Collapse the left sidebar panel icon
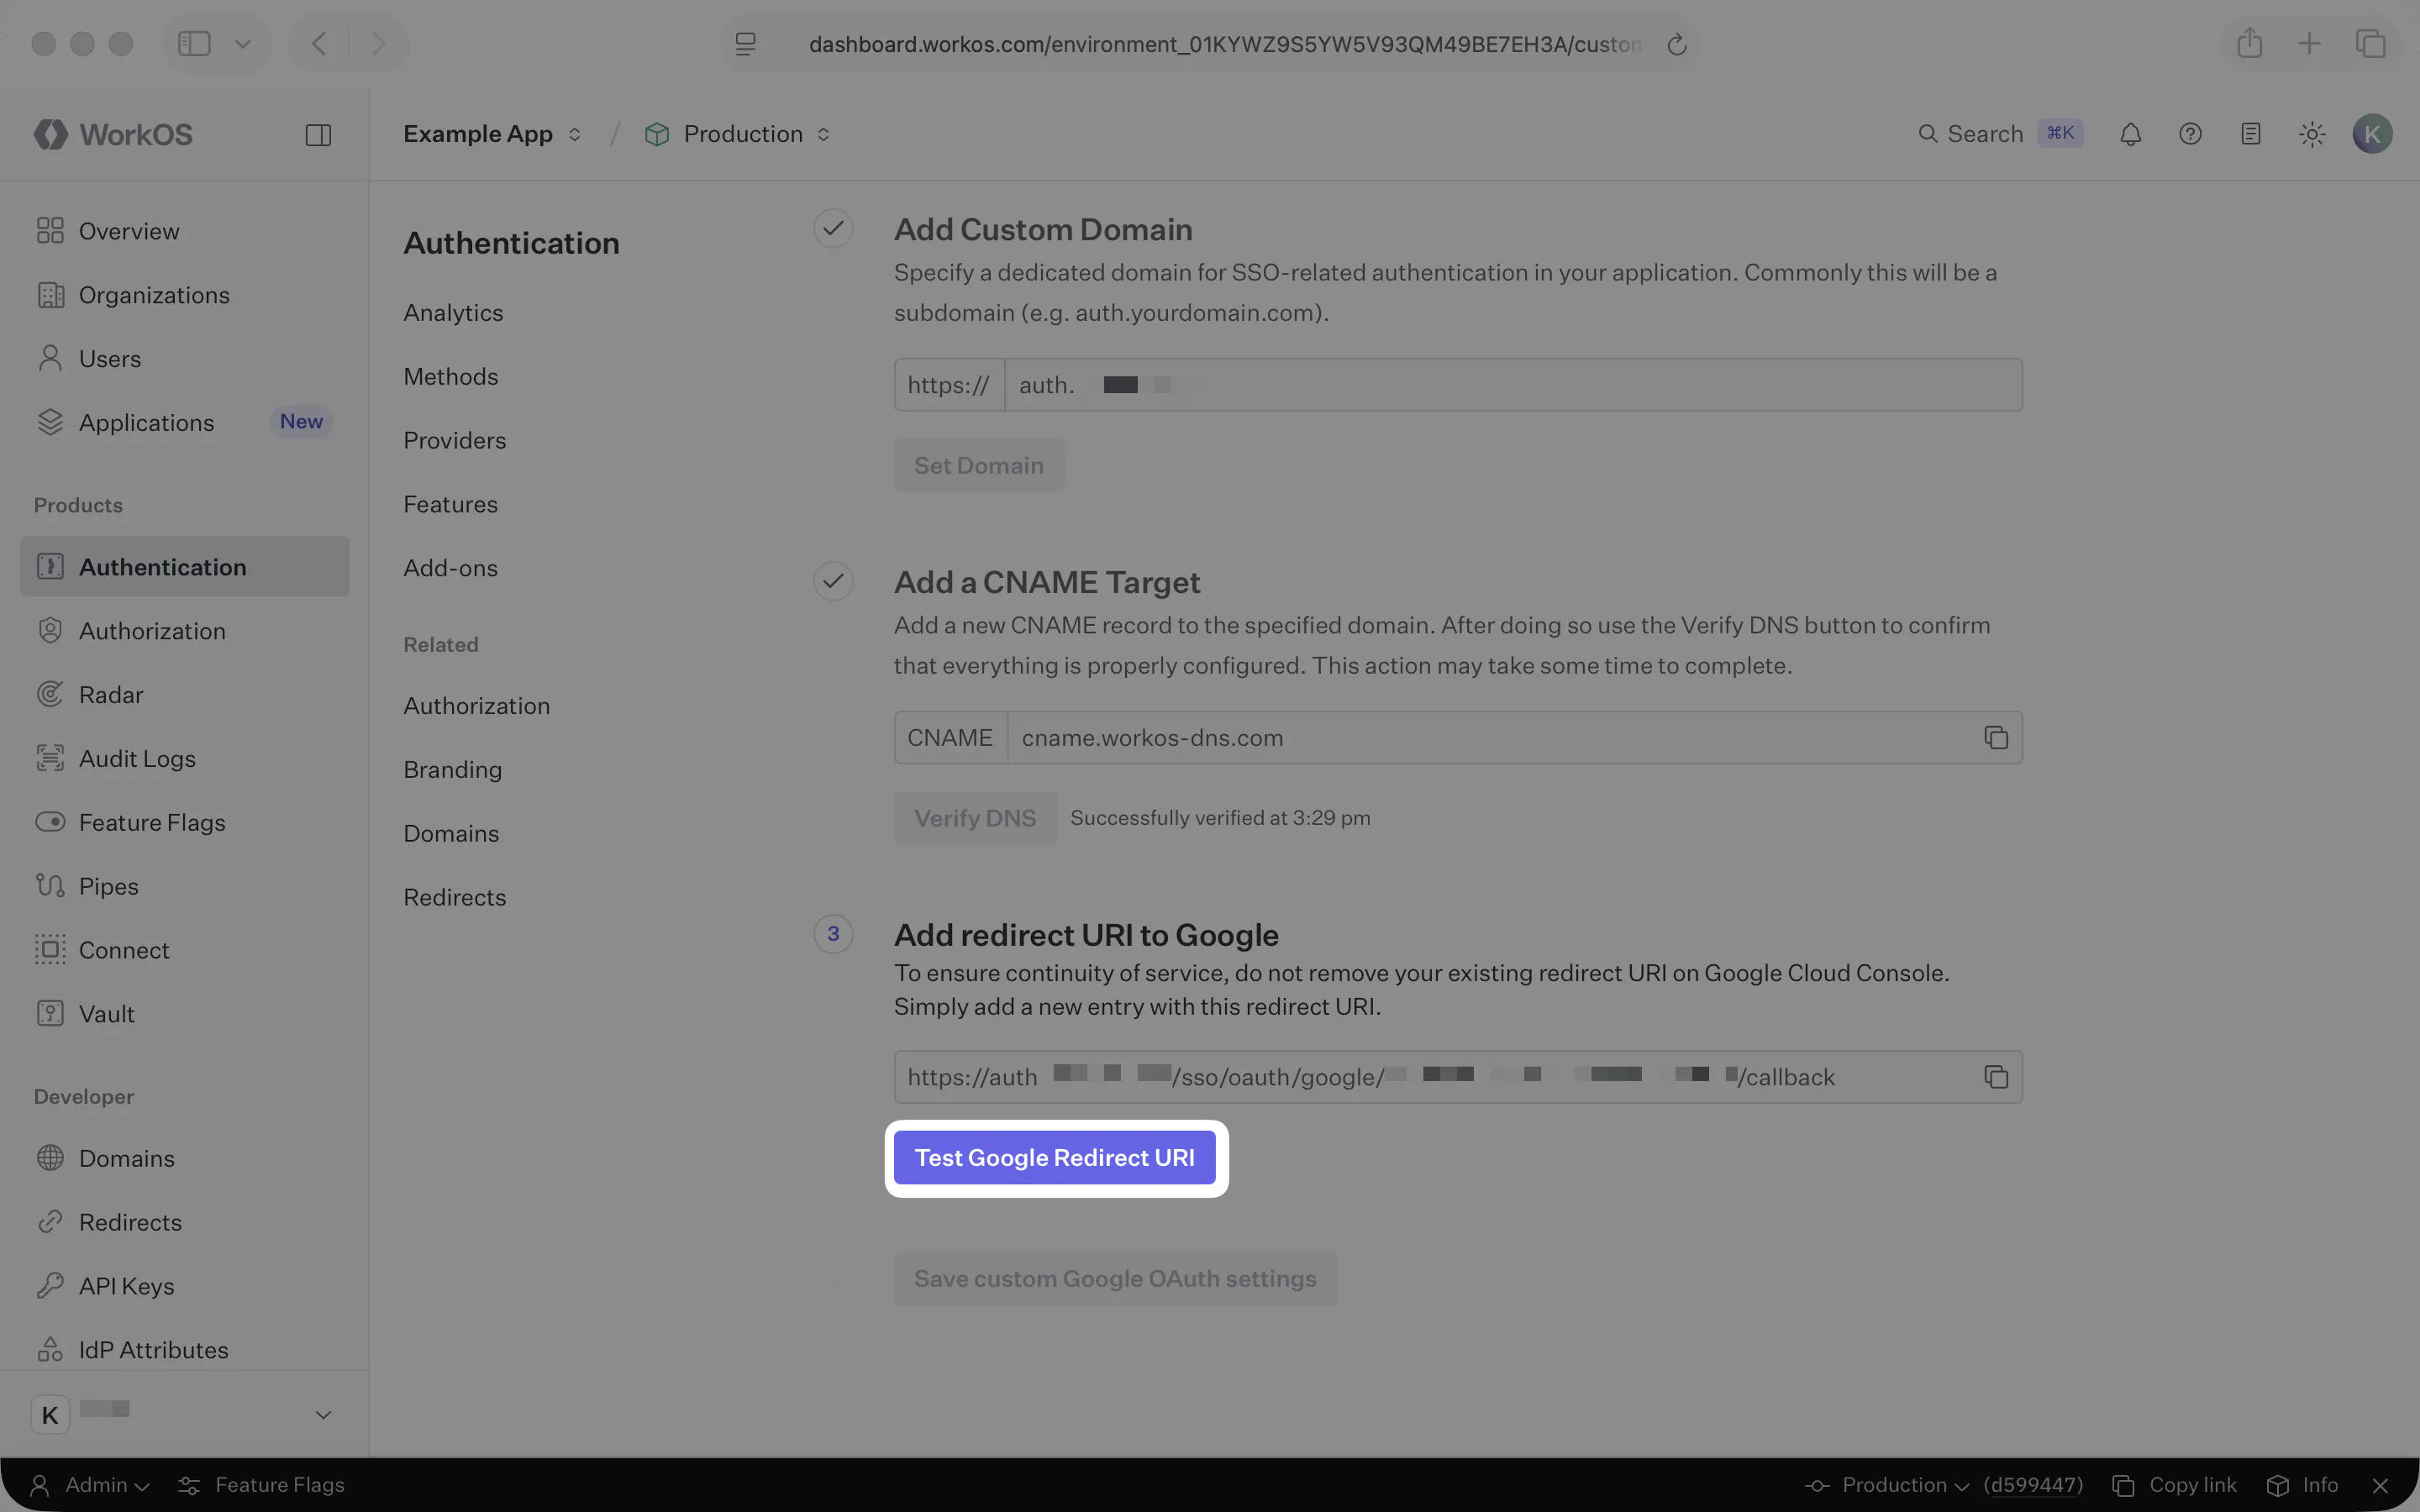This screenshot has width=2420, height=1512. coord(318,135)
